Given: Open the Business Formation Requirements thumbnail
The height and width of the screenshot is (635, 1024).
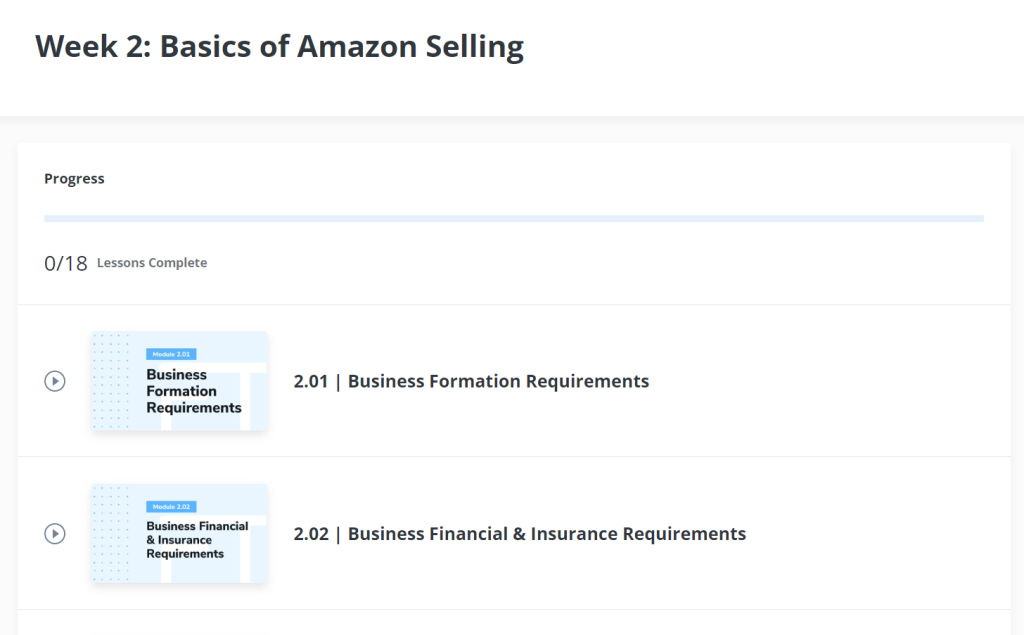Looking at the screenshot, I should [180, 381].
